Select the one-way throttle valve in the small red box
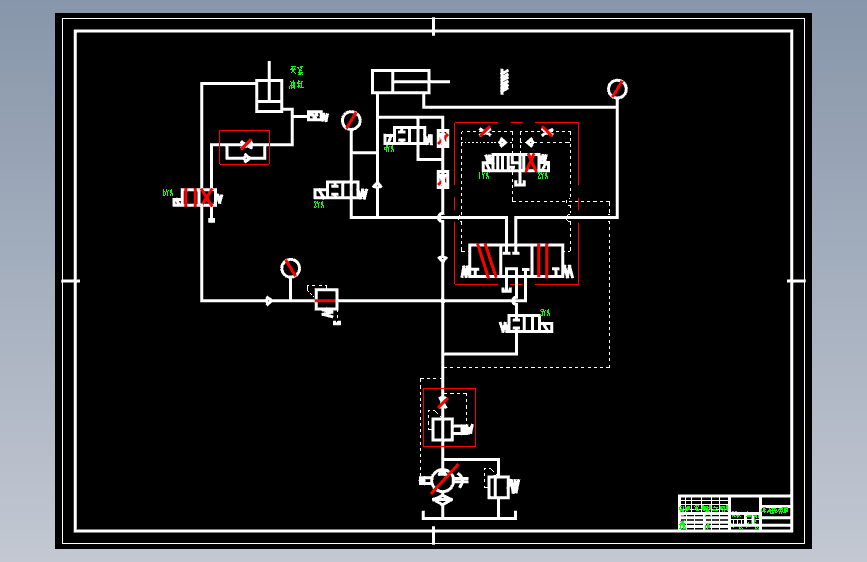The width and height of the screenshot is (867, 562). [x=244, y=148]
